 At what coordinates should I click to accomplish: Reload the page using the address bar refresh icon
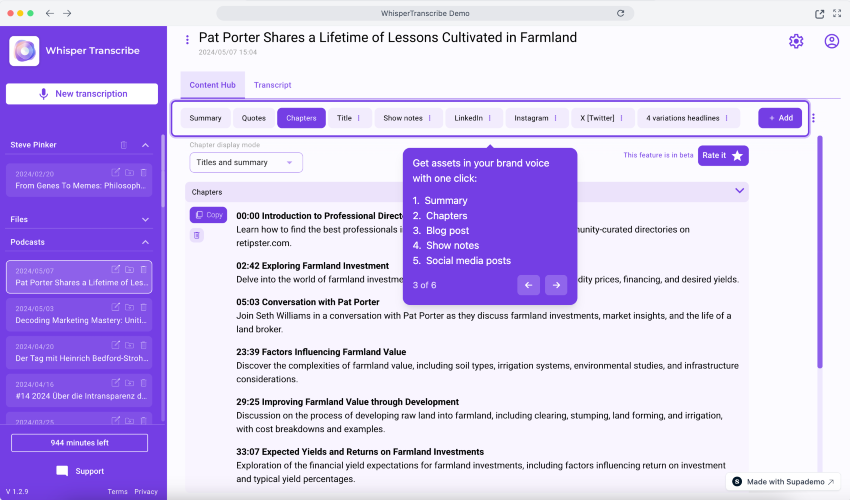[620, 13]
